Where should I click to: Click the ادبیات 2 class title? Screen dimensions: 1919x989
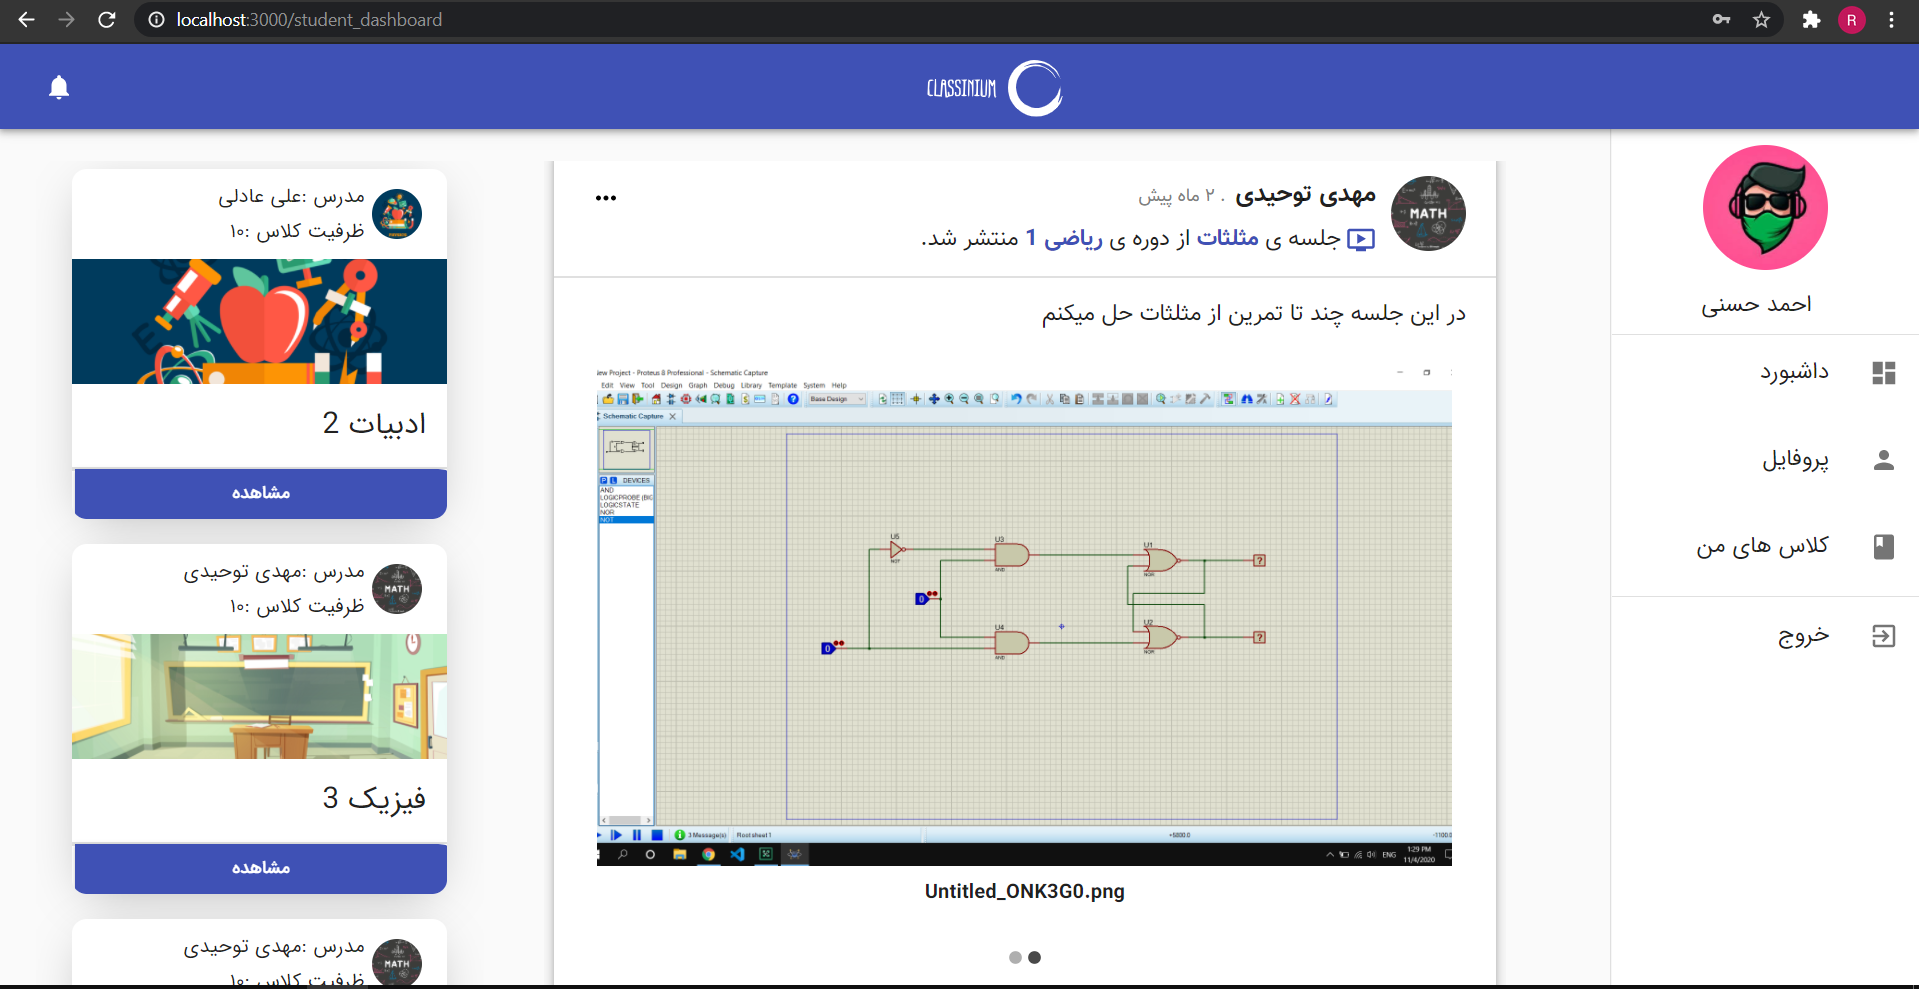tap(374, 424)
